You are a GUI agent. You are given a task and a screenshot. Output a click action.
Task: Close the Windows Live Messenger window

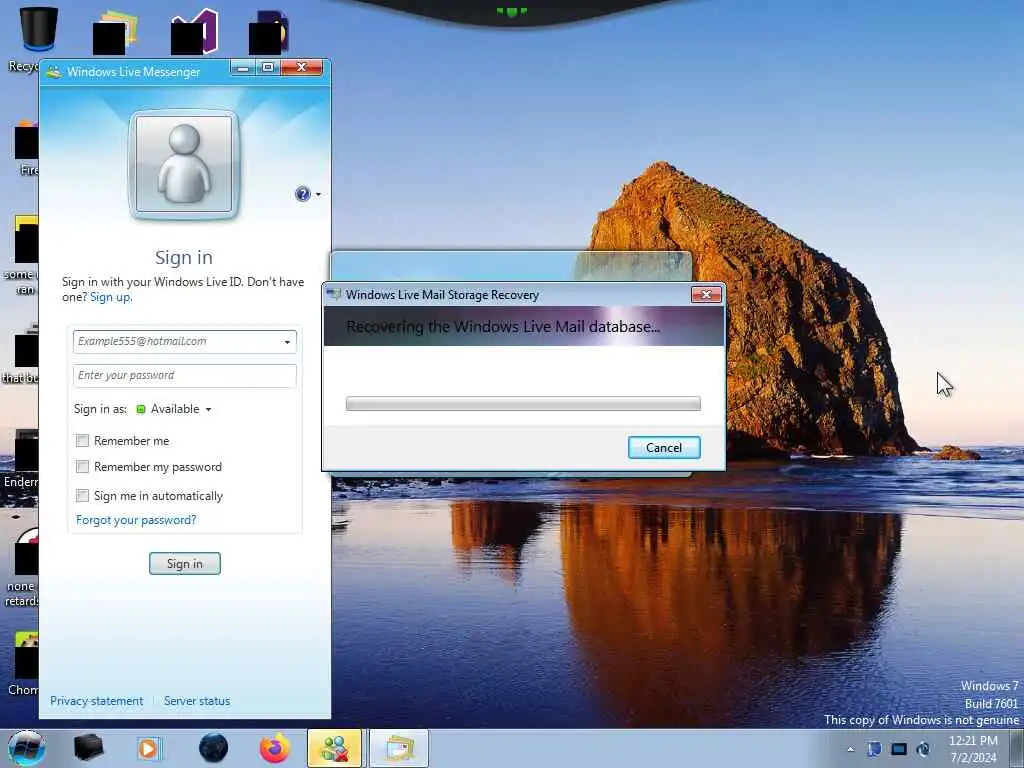(x=302, y=67)
